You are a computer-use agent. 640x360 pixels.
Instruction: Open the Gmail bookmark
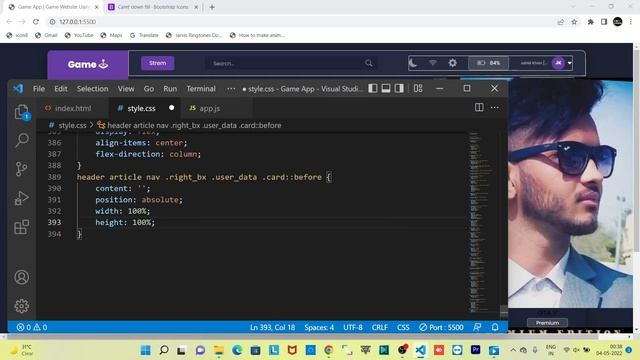46,35
